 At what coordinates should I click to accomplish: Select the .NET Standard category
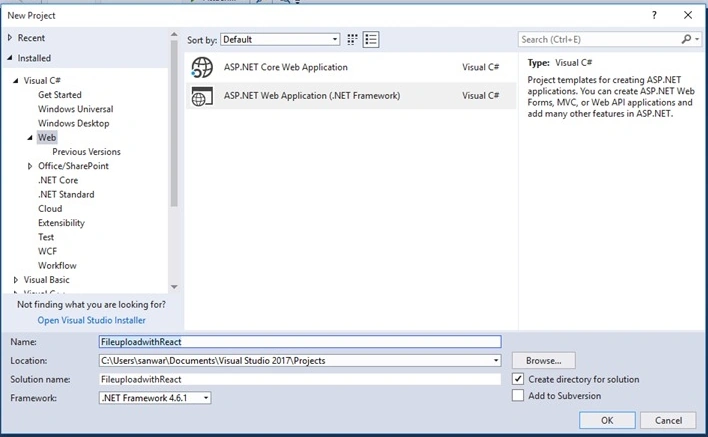66,195
